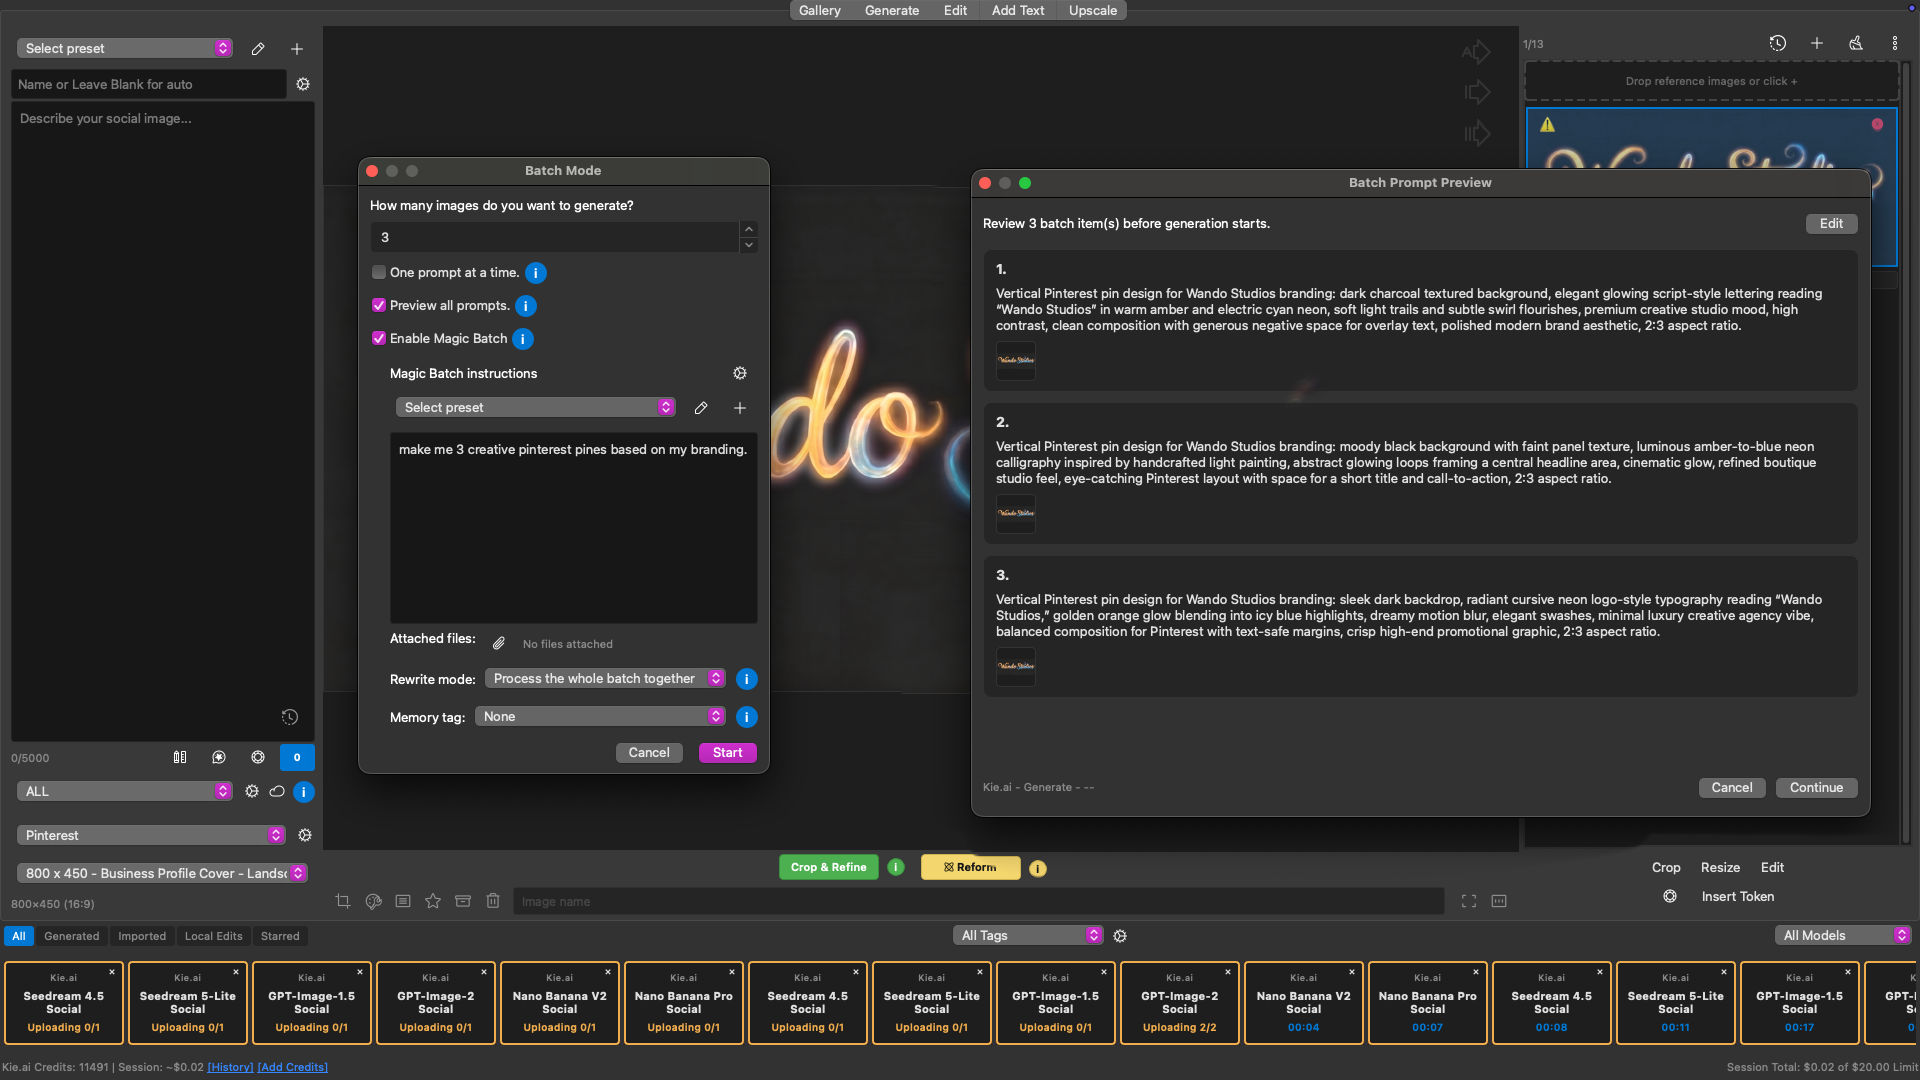Switch to the Generate tab
The width and height of the screenshot is (1920, 1080).
tap(892, 10)
